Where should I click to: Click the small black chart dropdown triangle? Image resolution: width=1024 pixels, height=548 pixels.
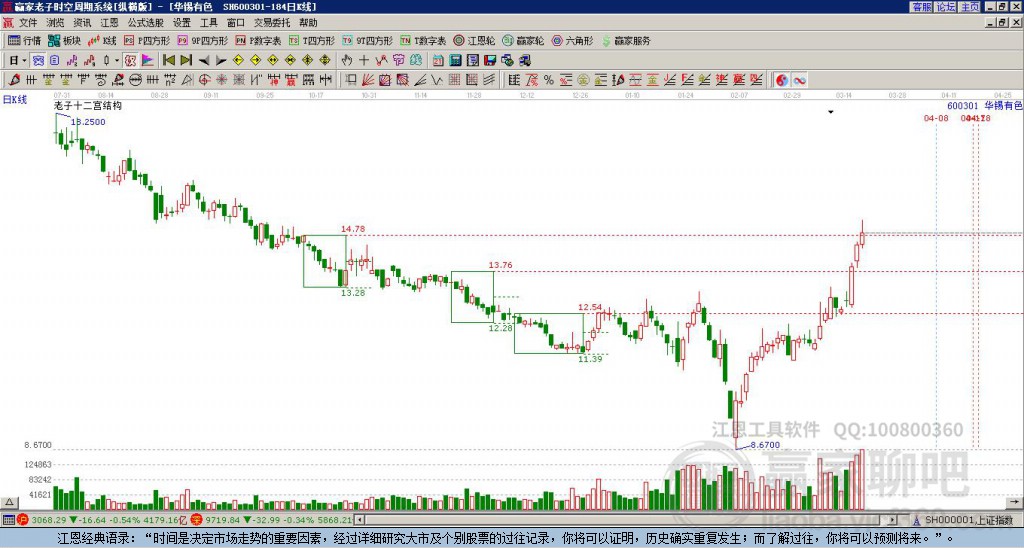830,113
